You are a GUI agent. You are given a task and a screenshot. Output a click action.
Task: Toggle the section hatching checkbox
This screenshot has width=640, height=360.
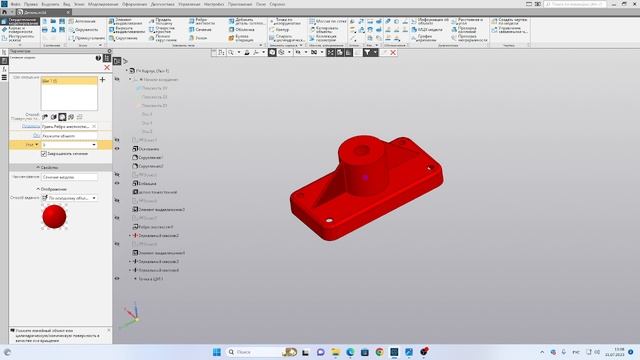(44, 154)
